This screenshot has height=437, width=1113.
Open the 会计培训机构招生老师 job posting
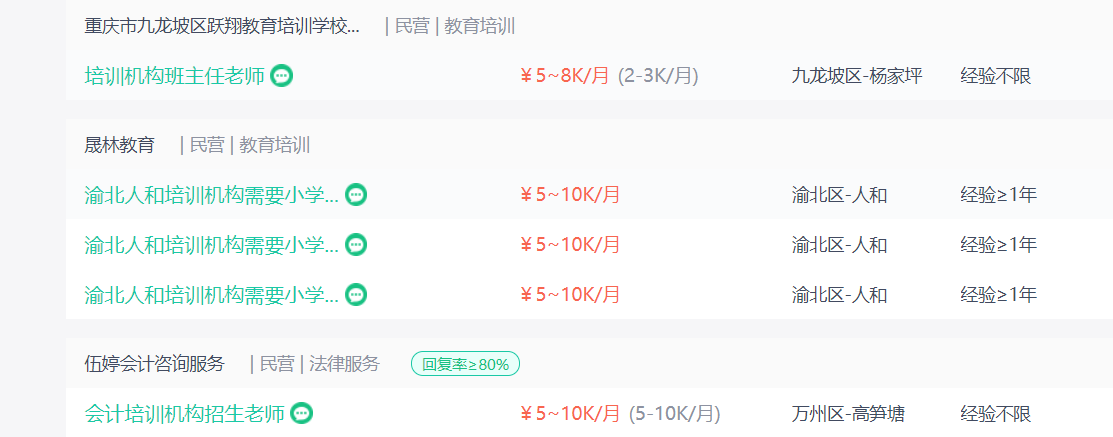pyautogui.click(x=185, y=413)
